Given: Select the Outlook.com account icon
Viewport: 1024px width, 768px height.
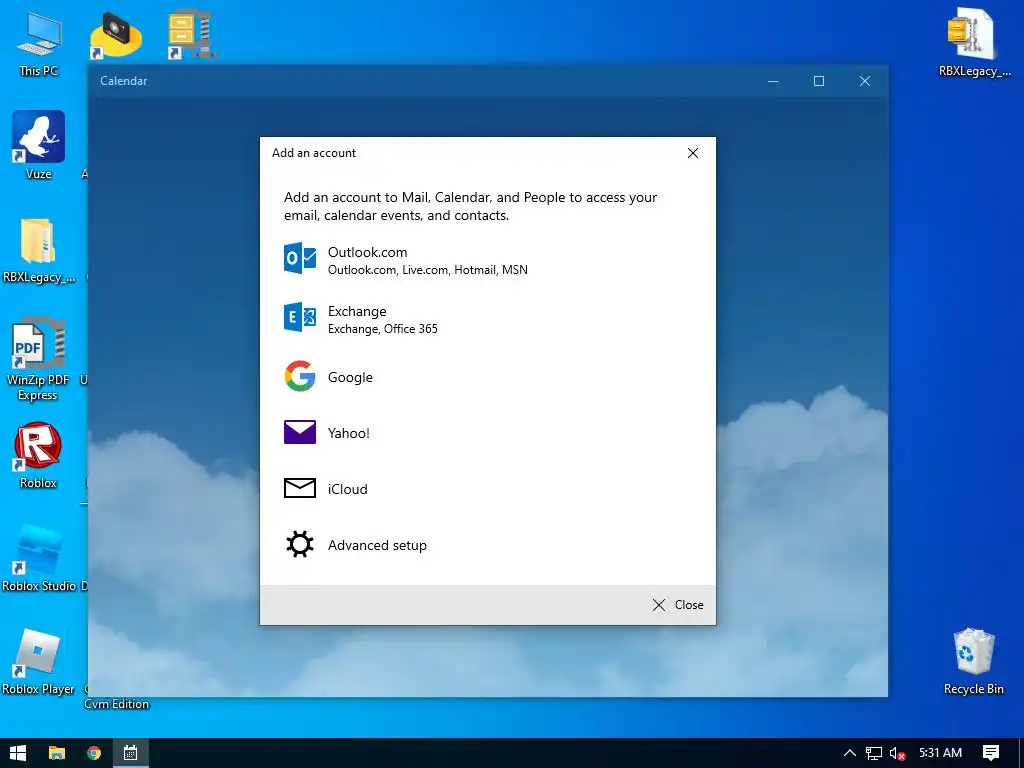Looking at the screenshot, I should click(300, 258).
